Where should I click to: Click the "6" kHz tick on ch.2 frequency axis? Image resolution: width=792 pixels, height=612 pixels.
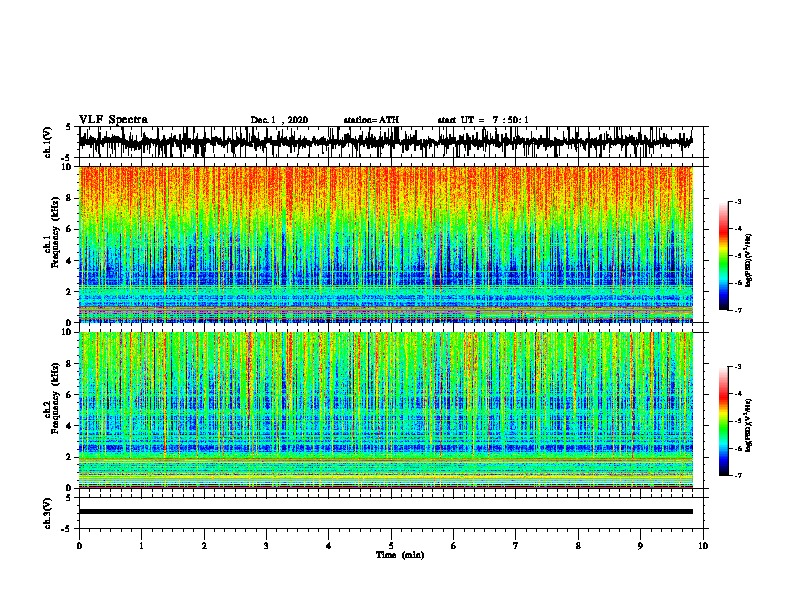(70, 394)
